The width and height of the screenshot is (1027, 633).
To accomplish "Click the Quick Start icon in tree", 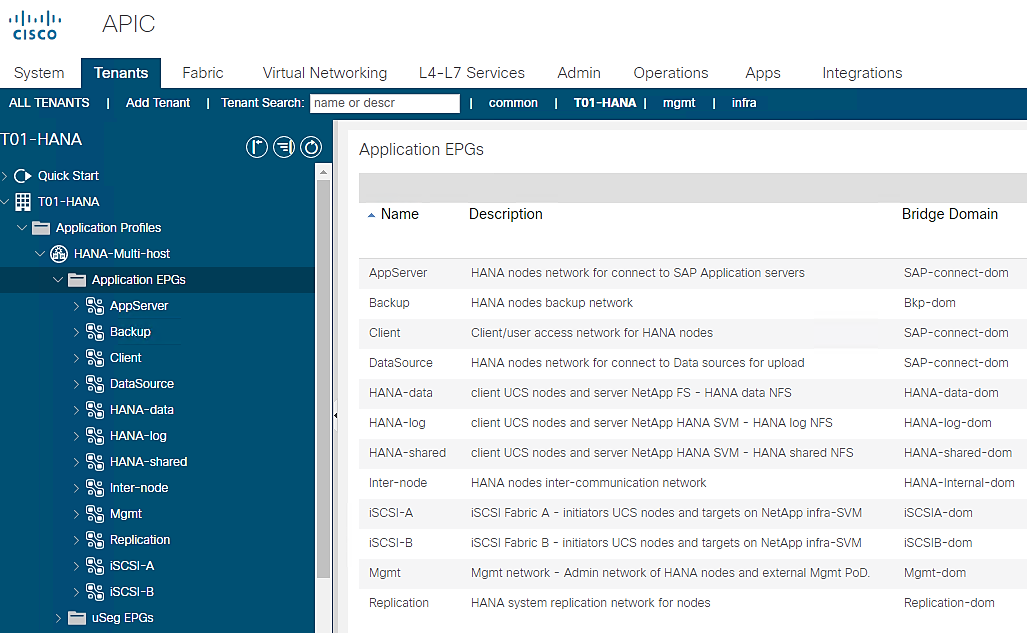I will coord(23,176).
